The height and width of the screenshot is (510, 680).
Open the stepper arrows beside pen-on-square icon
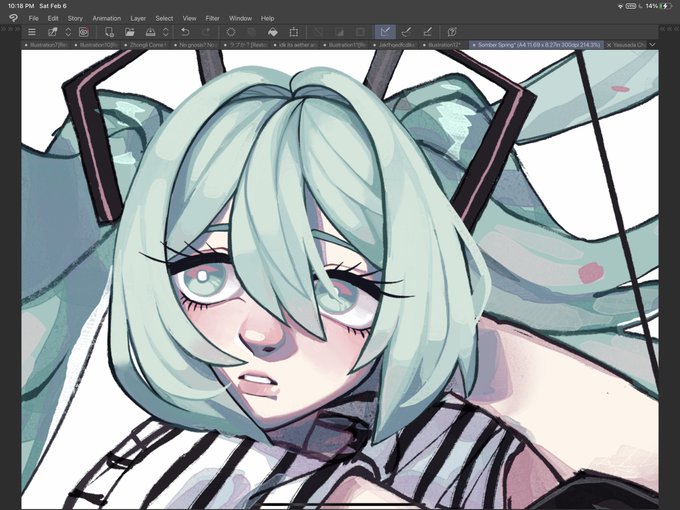point(68,32)
